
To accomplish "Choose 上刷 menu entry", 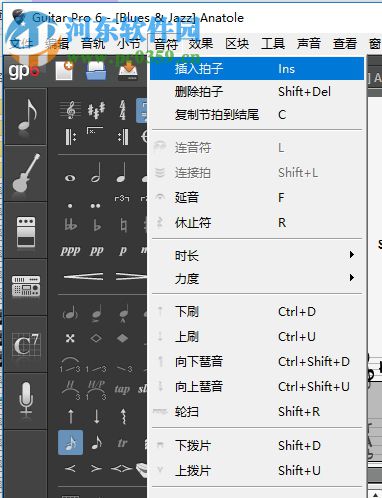I will pos(257,337).
